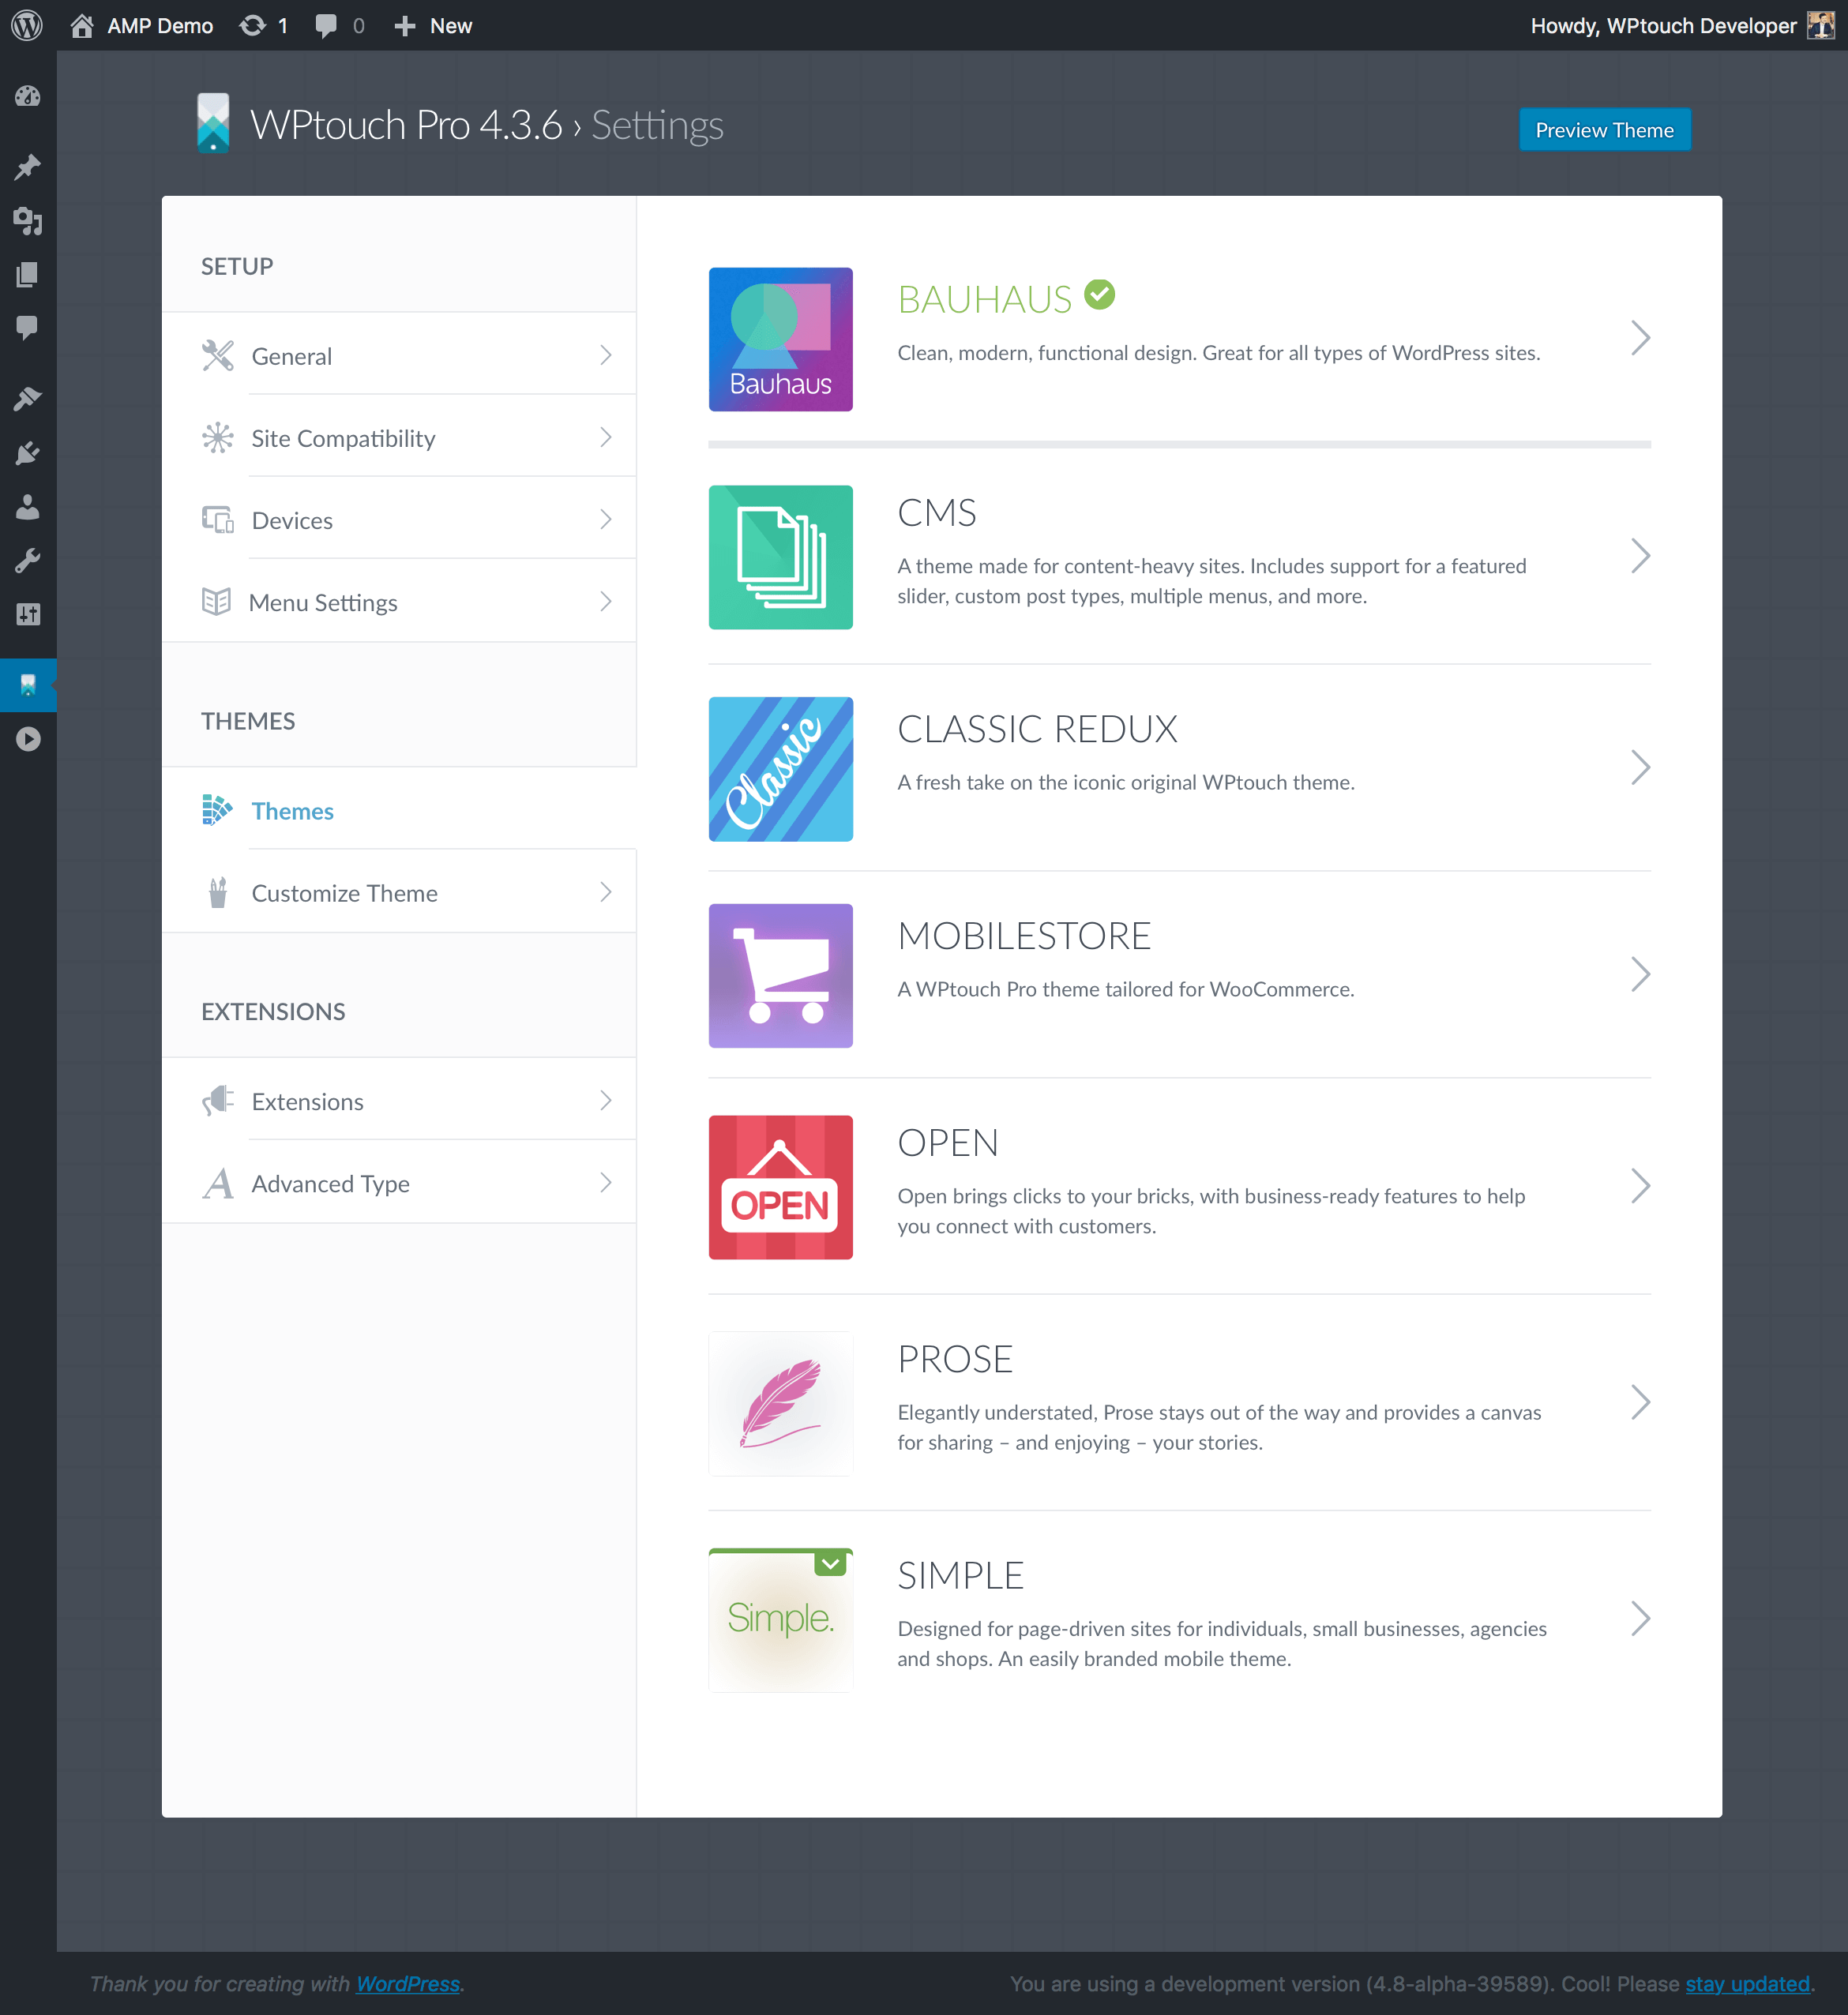This screenshot has height=2015, width=1848.
Task: Click the plus New icon in admin bar
Action: (405, 26)
